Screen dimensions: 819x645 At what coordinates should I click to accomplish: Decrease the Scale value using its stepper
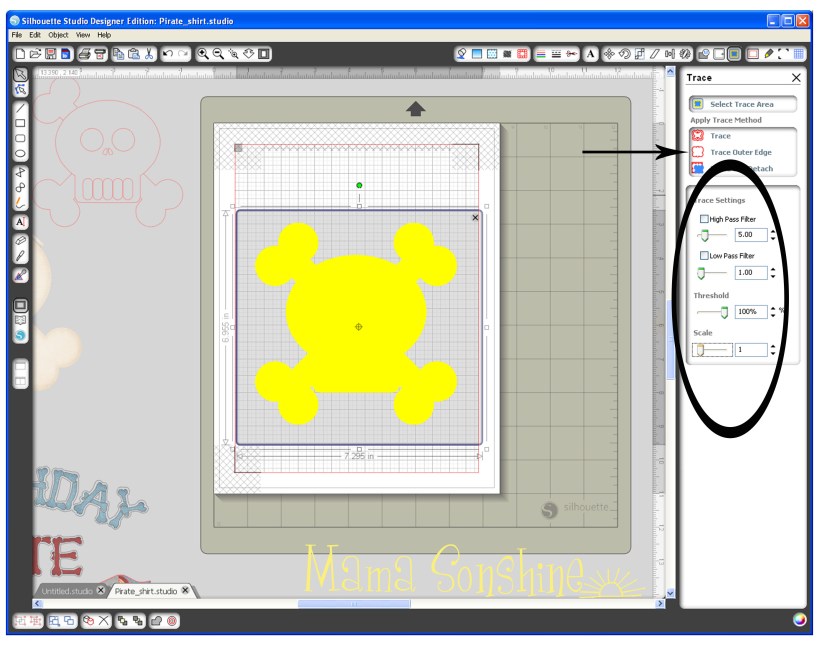click(x=773, y=353)
